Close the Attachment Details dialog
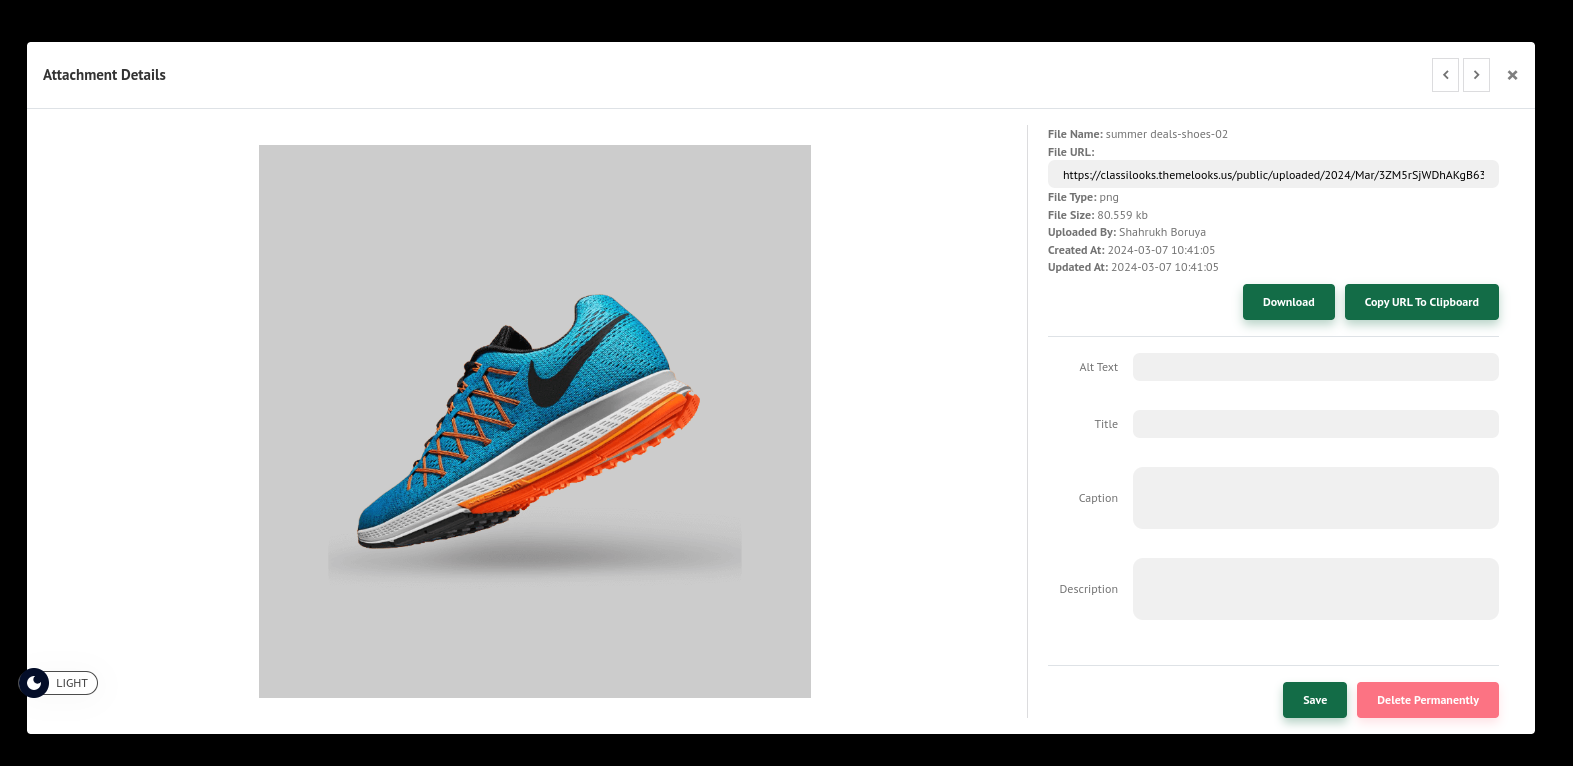The width and height of the screenshot is (1573, 766). 1512,75
